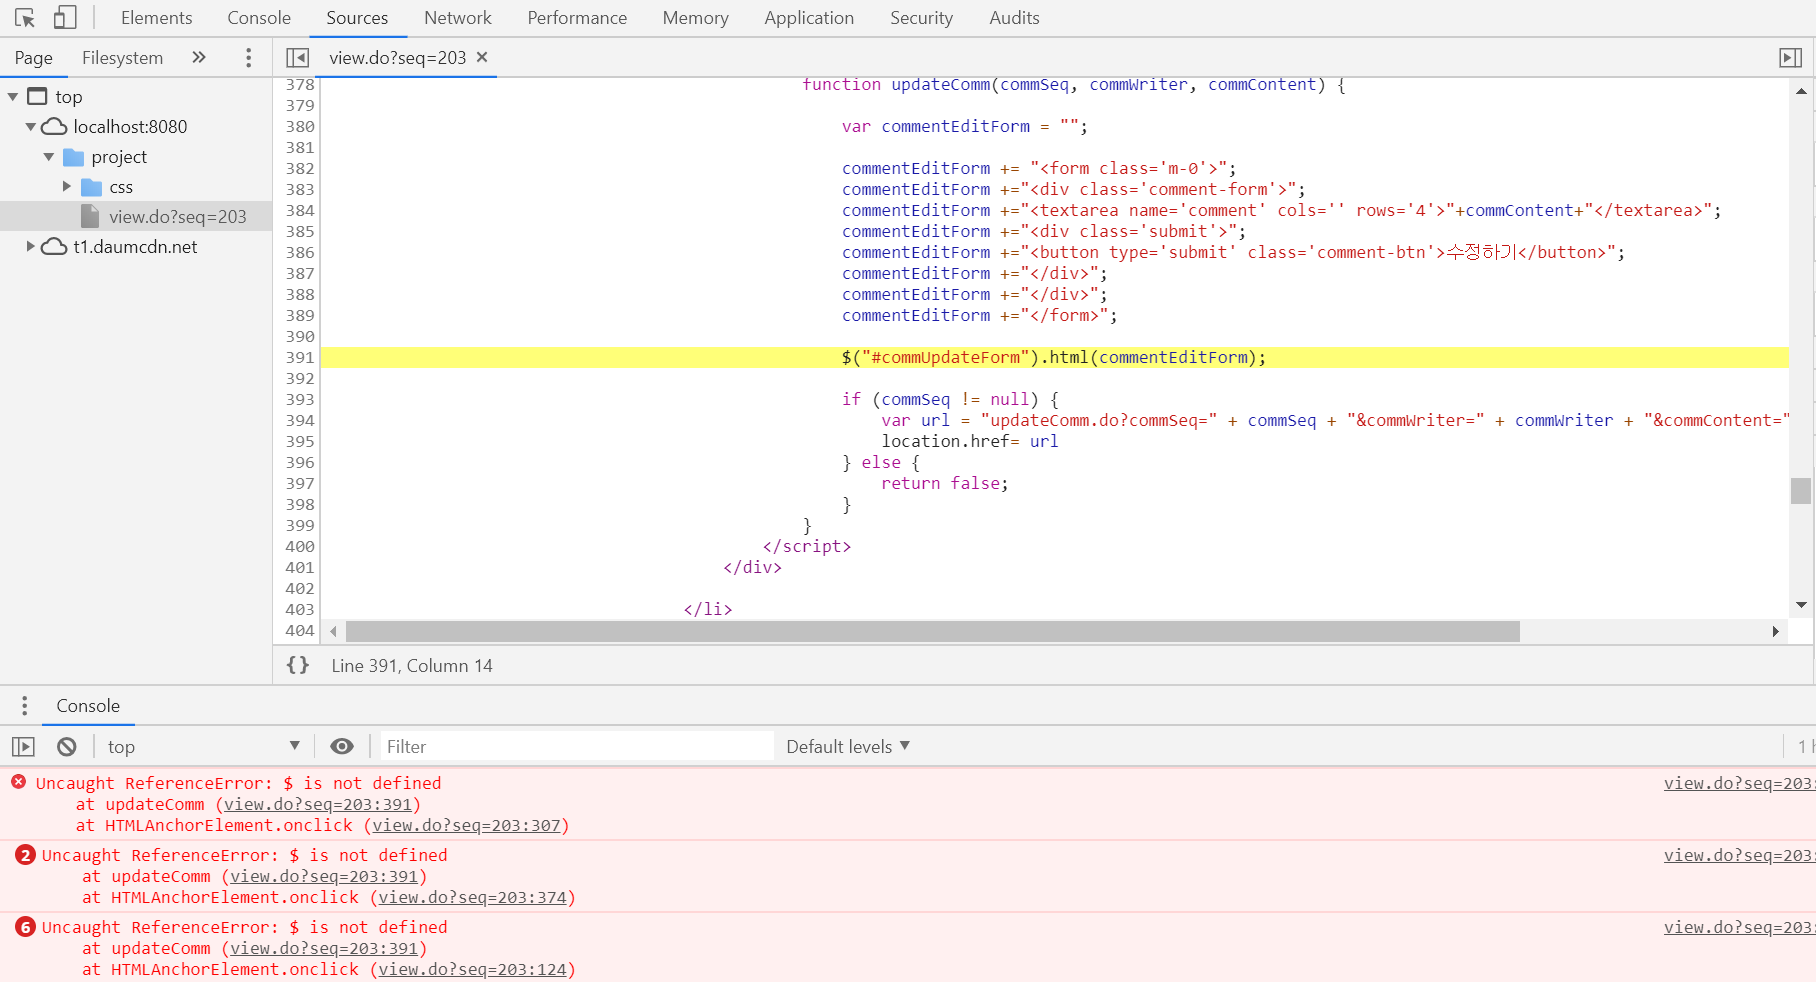Image resolution: width=1816 pixels, height=982 pixels.
Task: Click the vertical scrollbar thumb in editor
Action: coord(1801,491)
